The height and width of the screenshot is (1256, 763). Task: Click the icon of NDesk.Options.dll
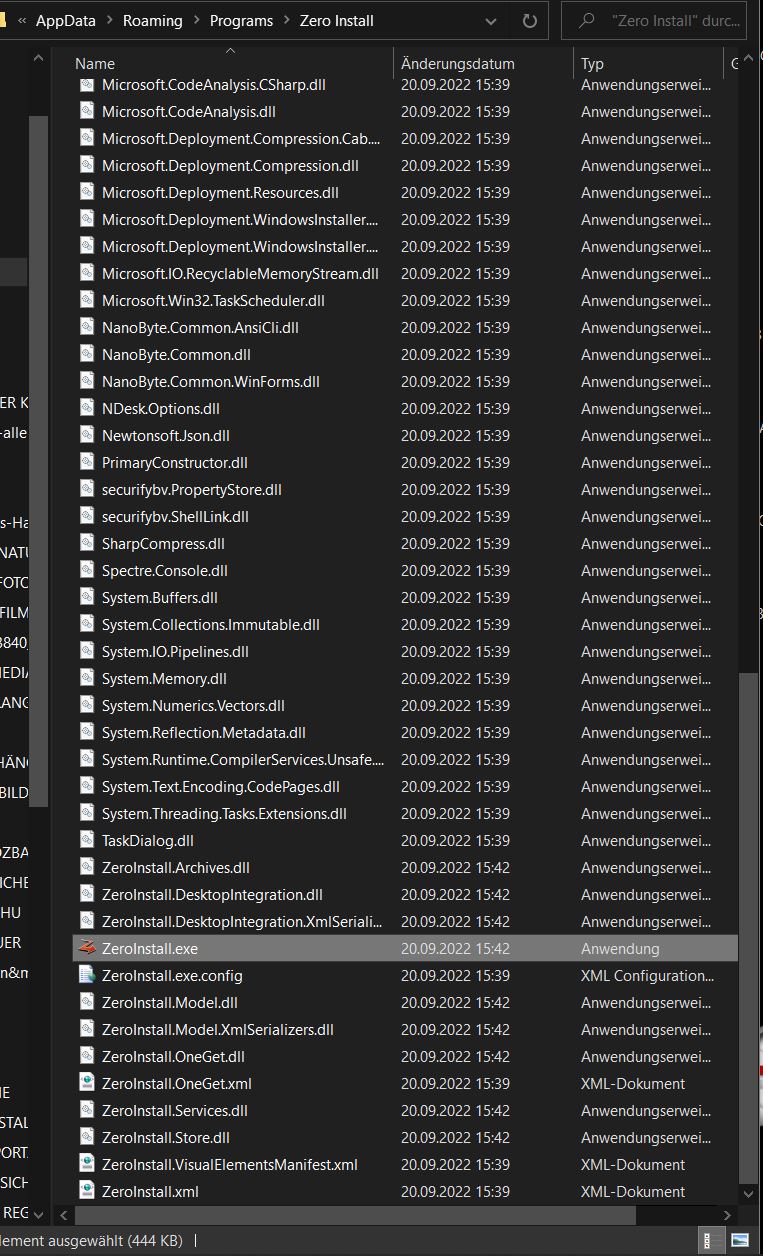[87, 408]
